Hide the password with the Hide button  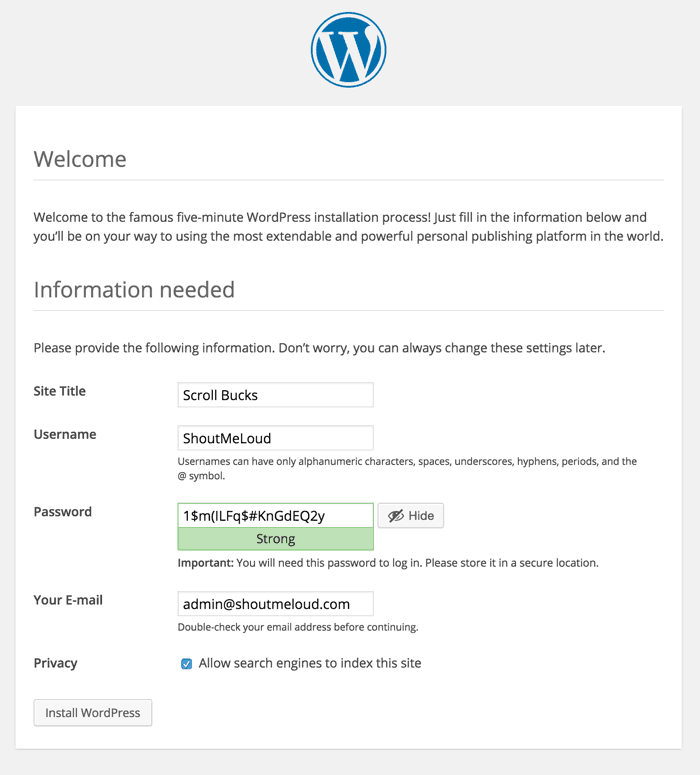coord(411,516)
